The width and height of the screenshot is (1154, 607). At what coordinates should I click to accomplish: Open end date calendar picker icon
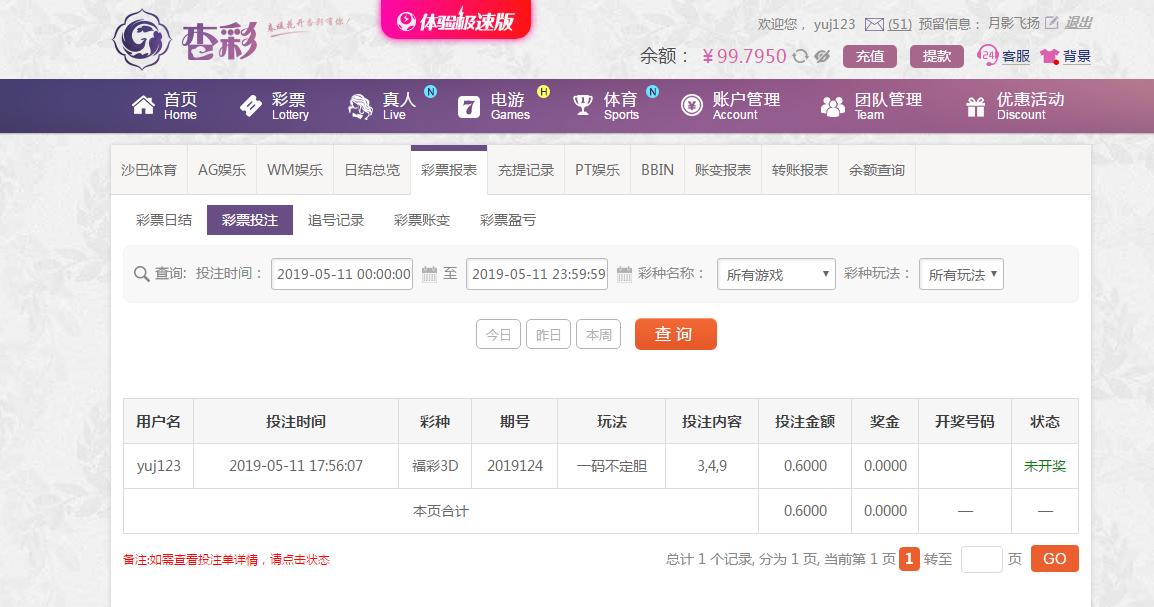pos(624,274)
